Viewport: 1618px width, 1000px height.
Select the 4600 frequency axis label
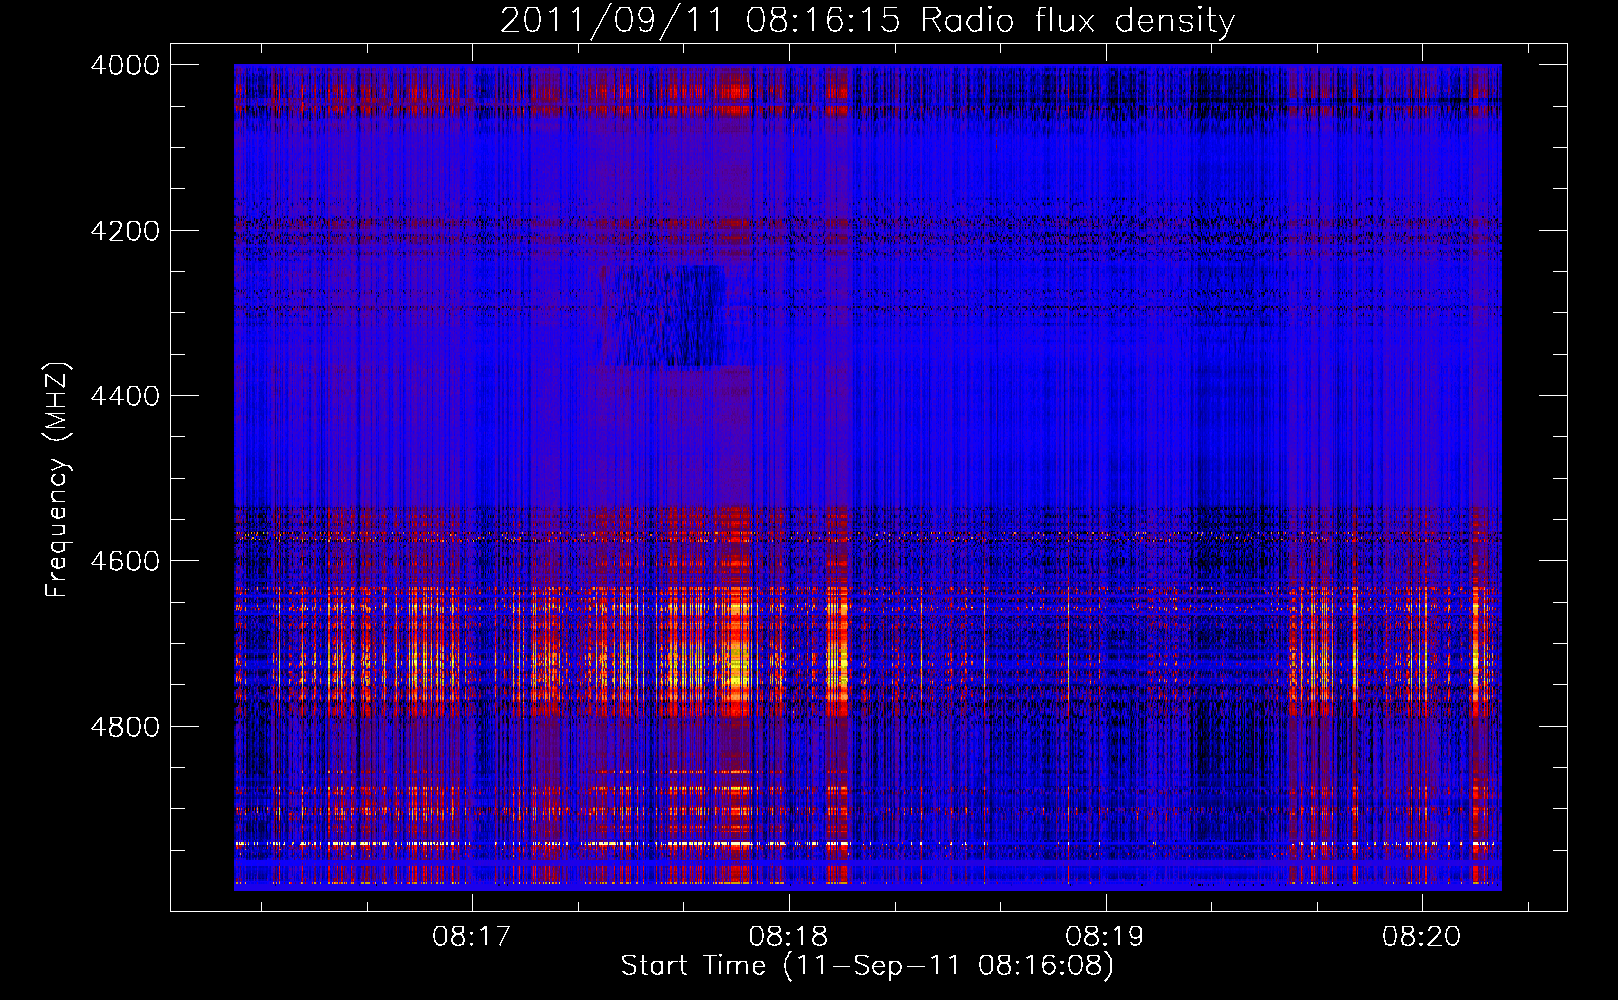pos(125,561)
